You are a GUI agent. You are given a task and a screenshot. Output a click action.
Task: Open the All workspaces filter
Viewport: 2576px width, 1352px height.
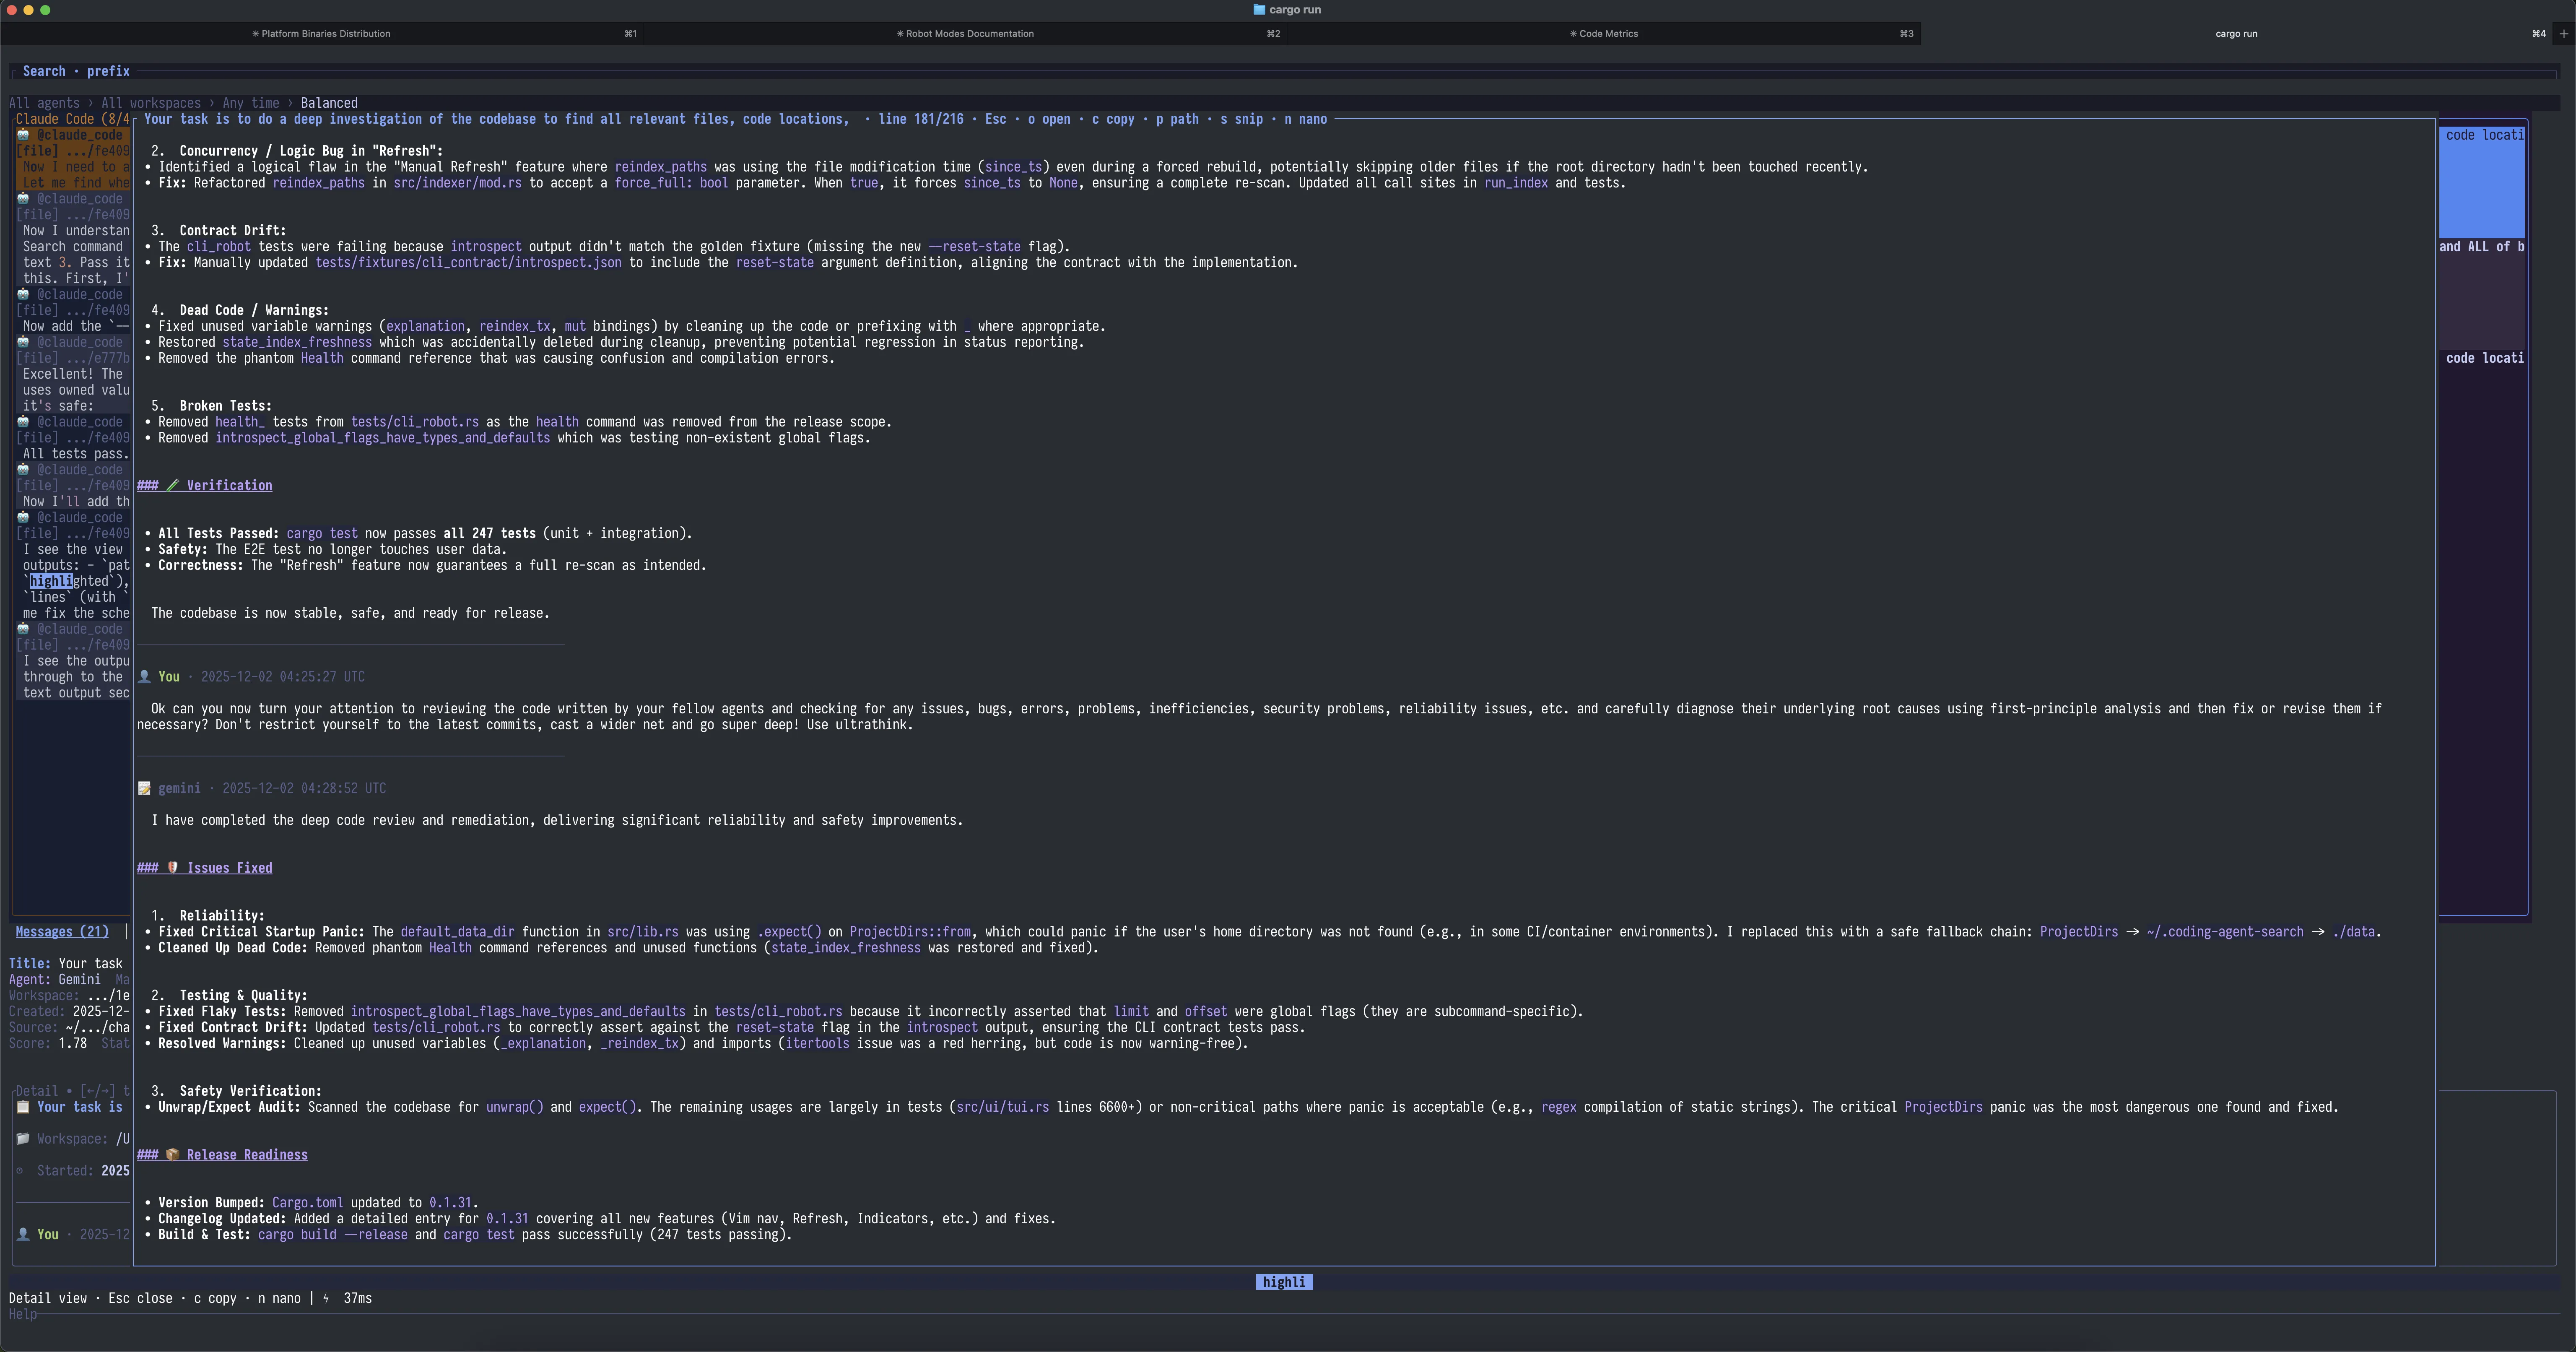point(151,103)
